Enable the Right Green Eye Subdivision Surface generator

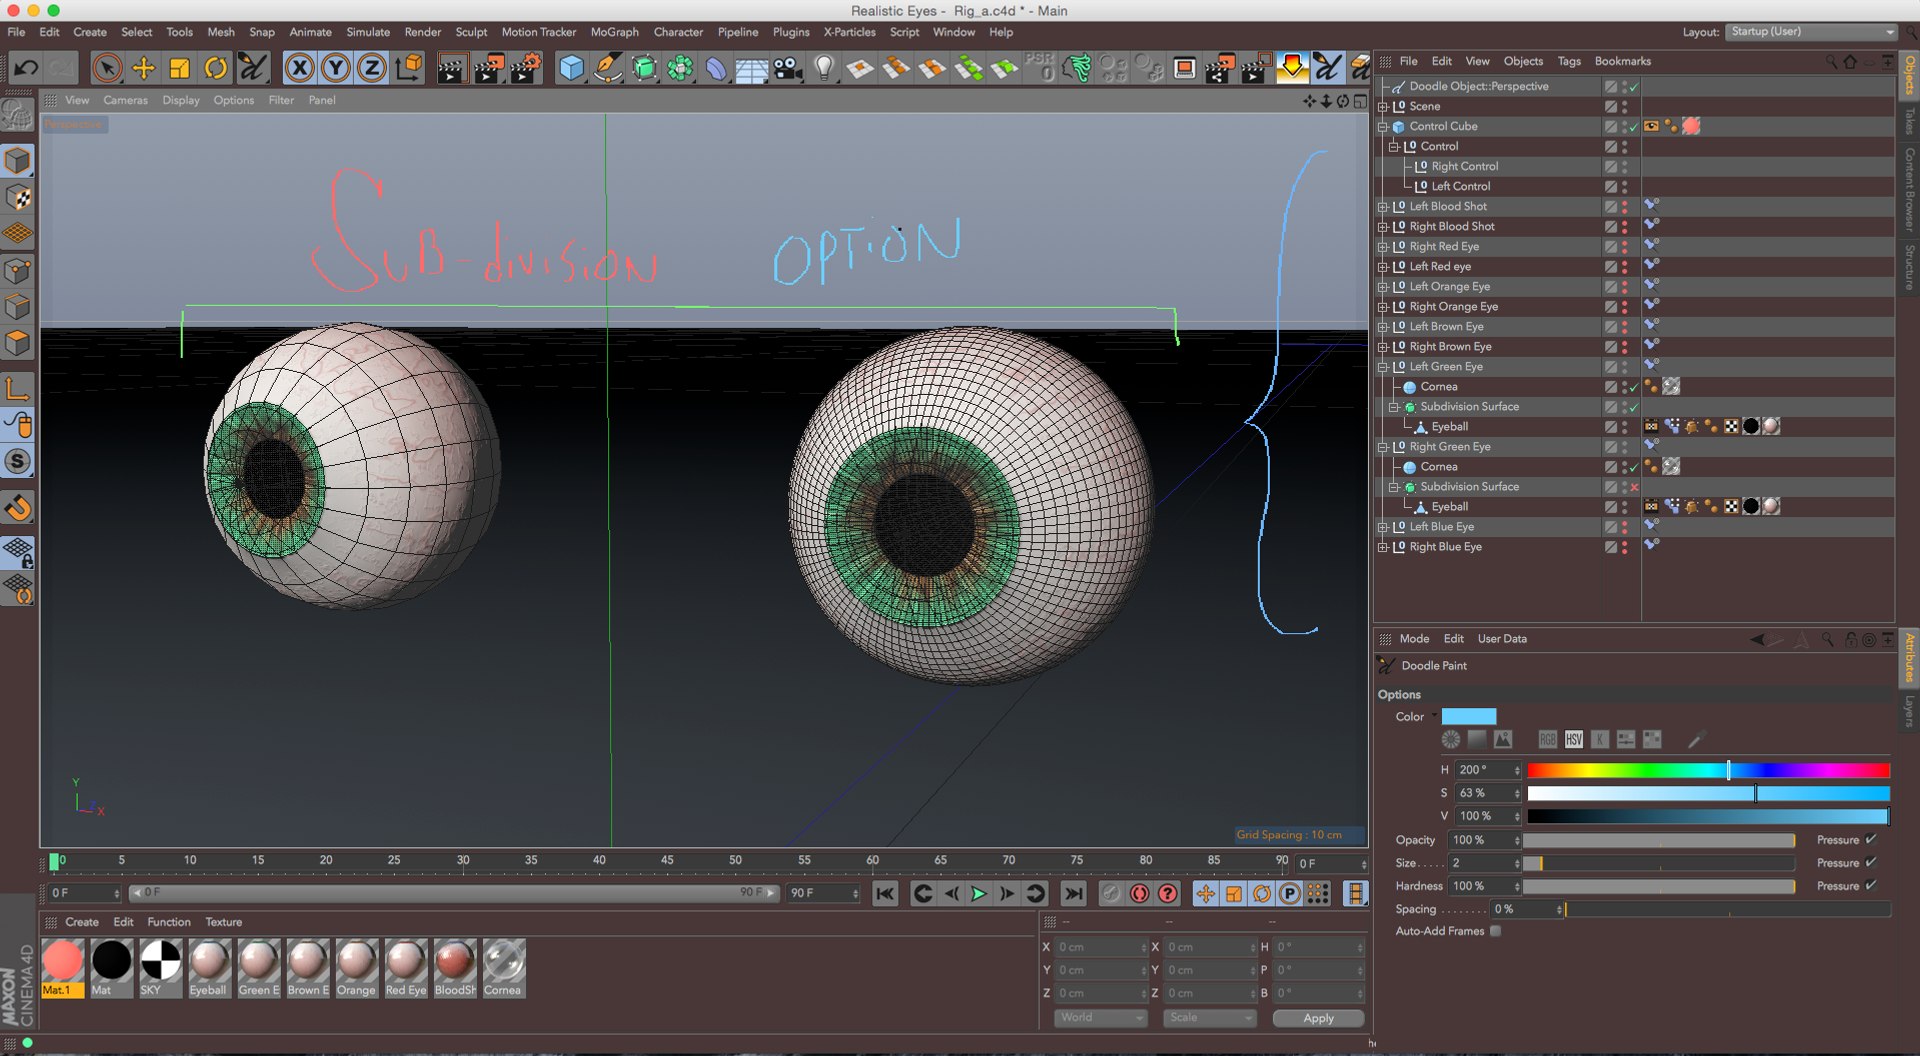click(1634, 487)
